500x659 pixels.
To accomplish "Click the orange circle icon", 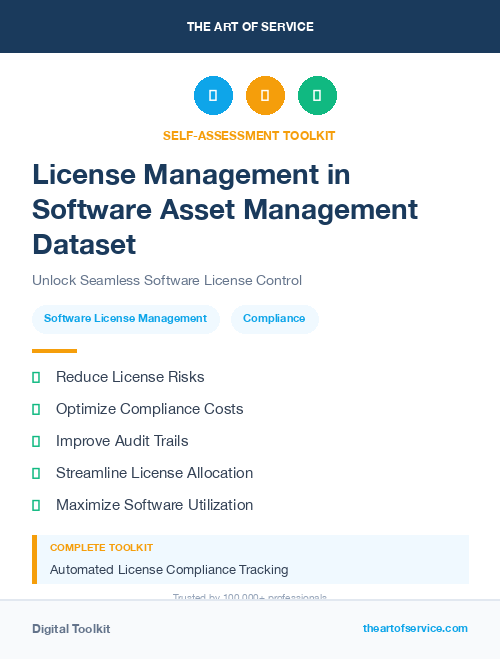I will tap(265, 95).
